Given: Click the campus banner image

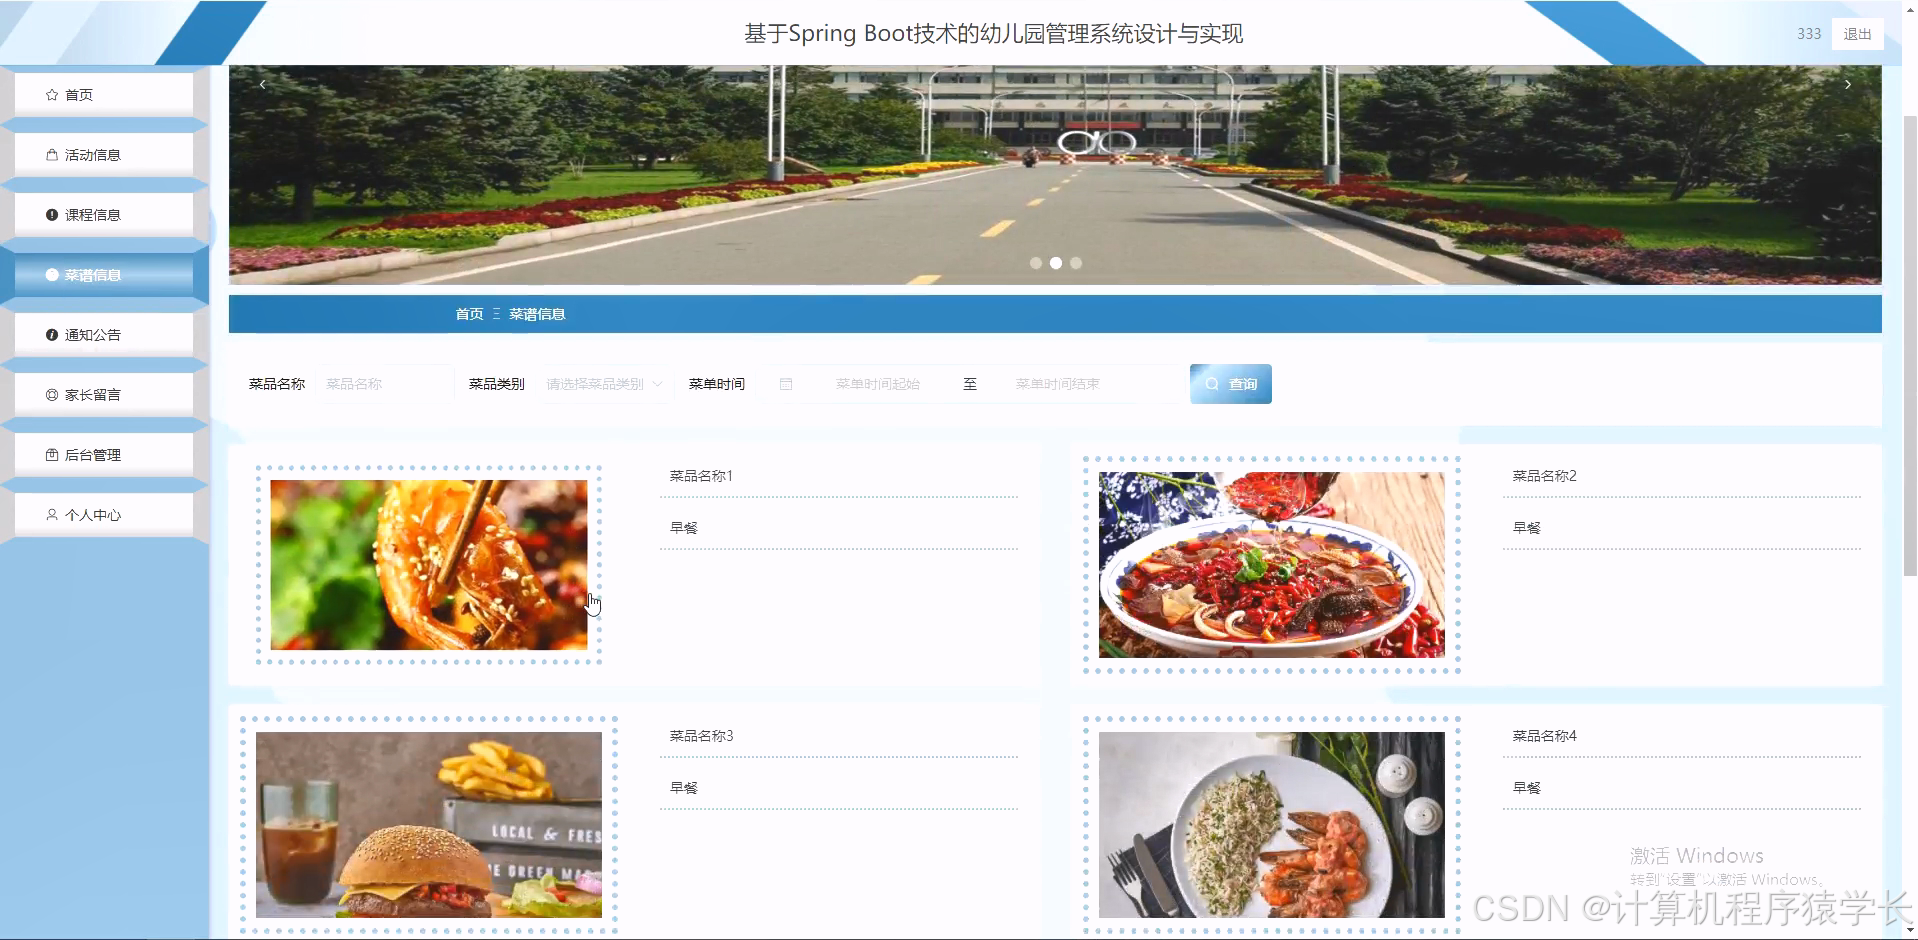Looking at the screenshot, I should 1055,175.
